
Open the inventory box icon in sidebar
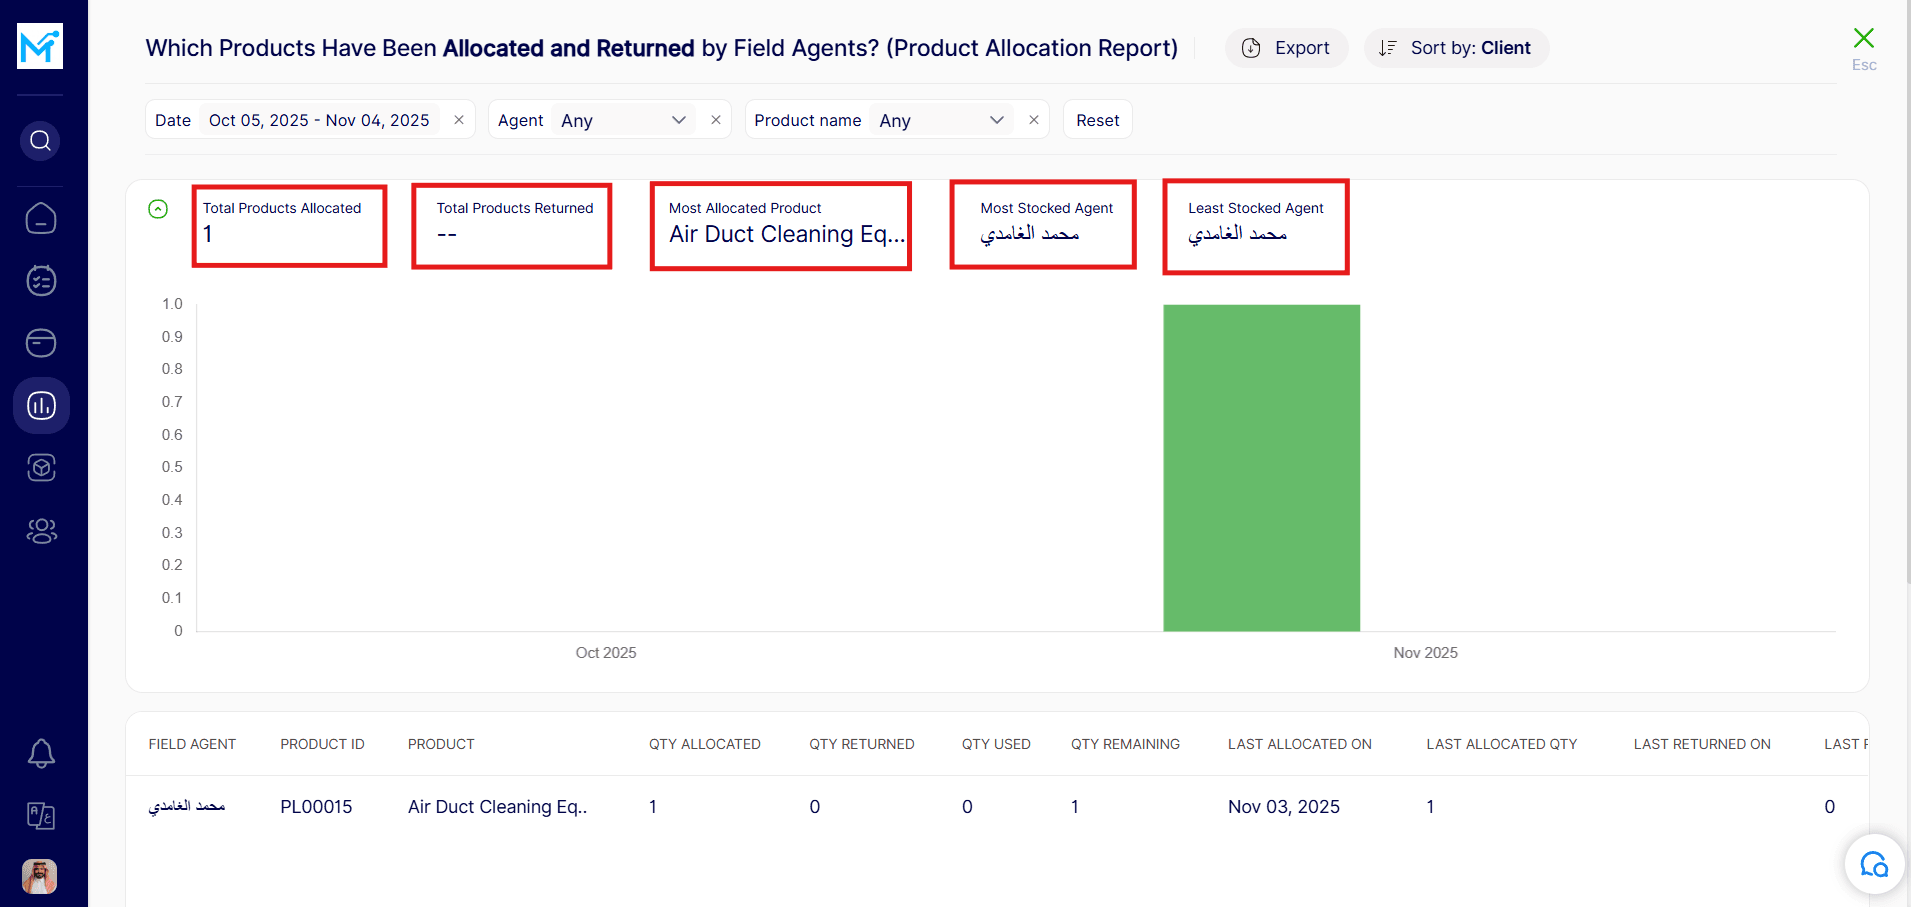tap(41, 468)
